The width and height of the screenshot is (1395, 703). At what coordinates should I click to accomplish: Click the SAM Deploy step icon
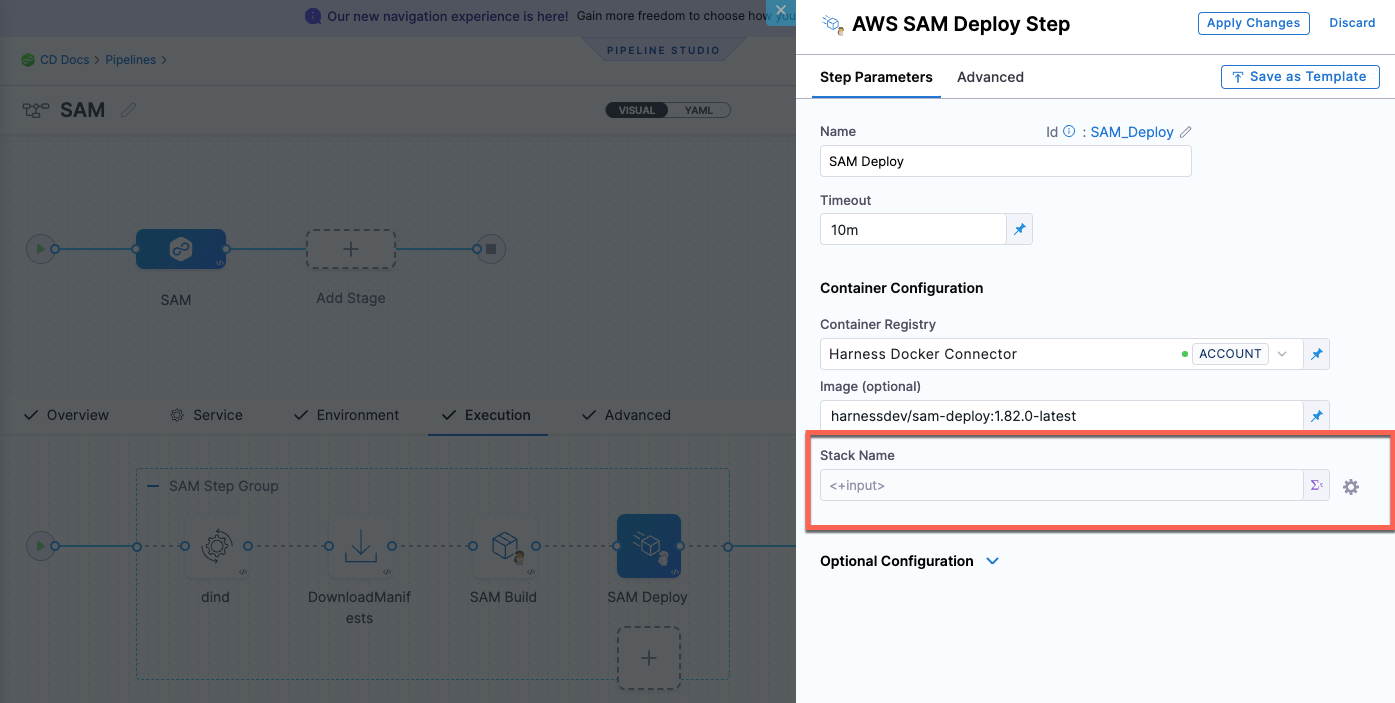pyautogui.click(x=648, y=546)
